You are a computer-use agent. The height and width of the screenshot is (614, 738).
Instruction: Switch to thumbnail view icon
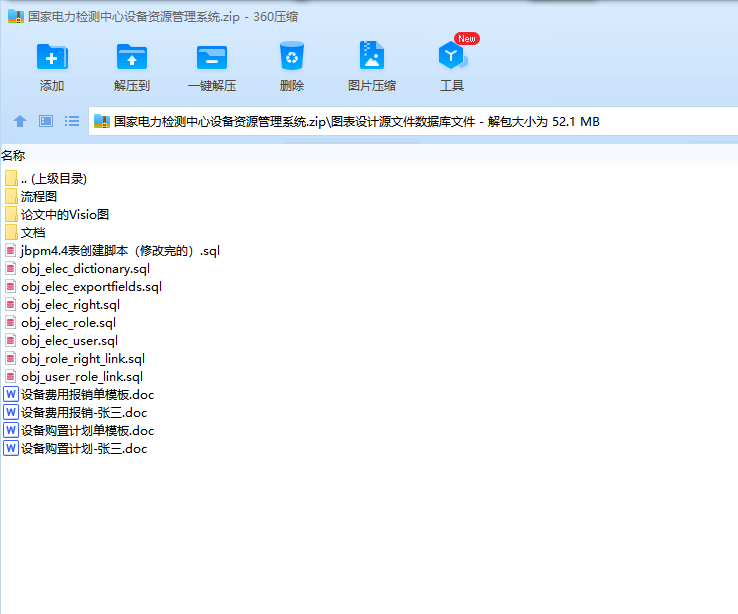46,121
